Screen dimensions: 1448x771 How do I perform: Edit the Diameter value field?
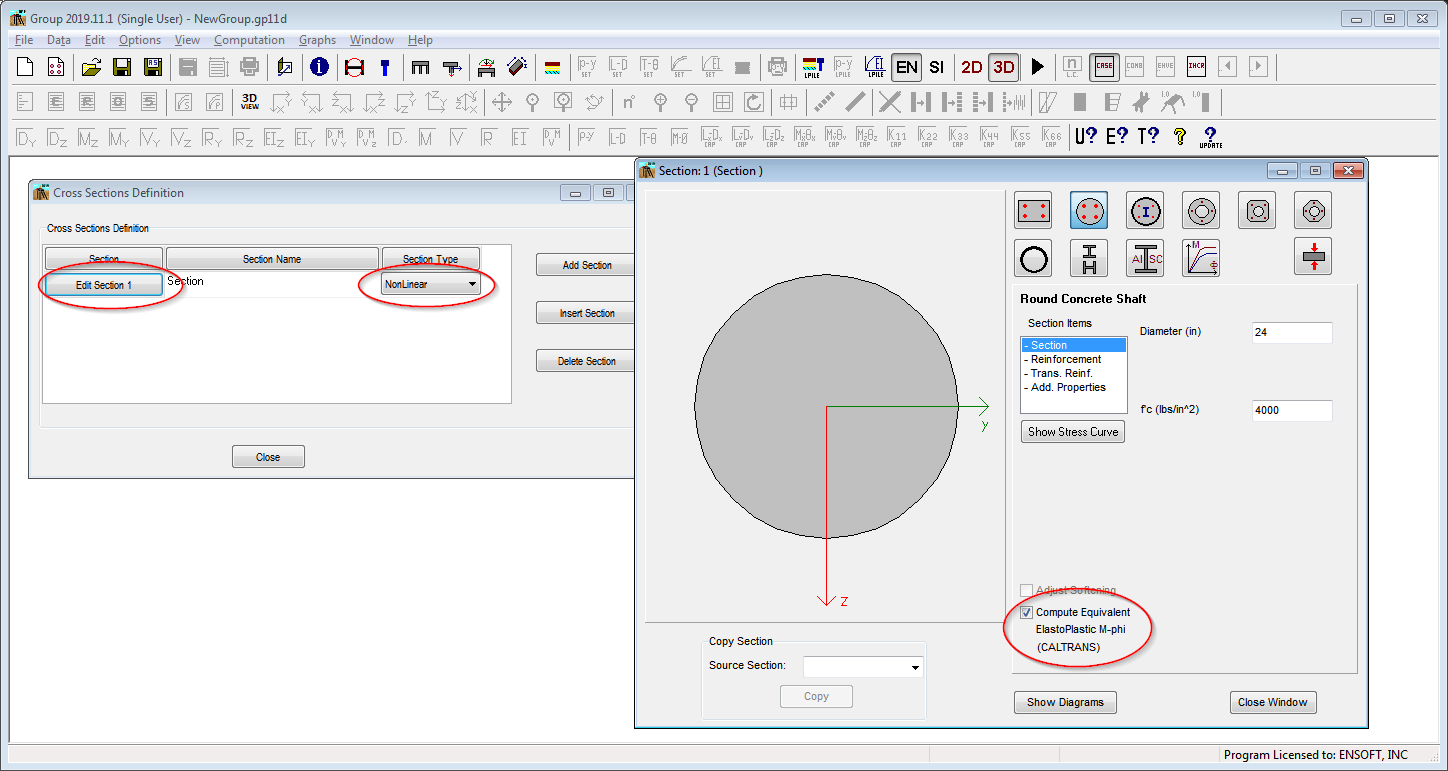(x=1291, y=332)
